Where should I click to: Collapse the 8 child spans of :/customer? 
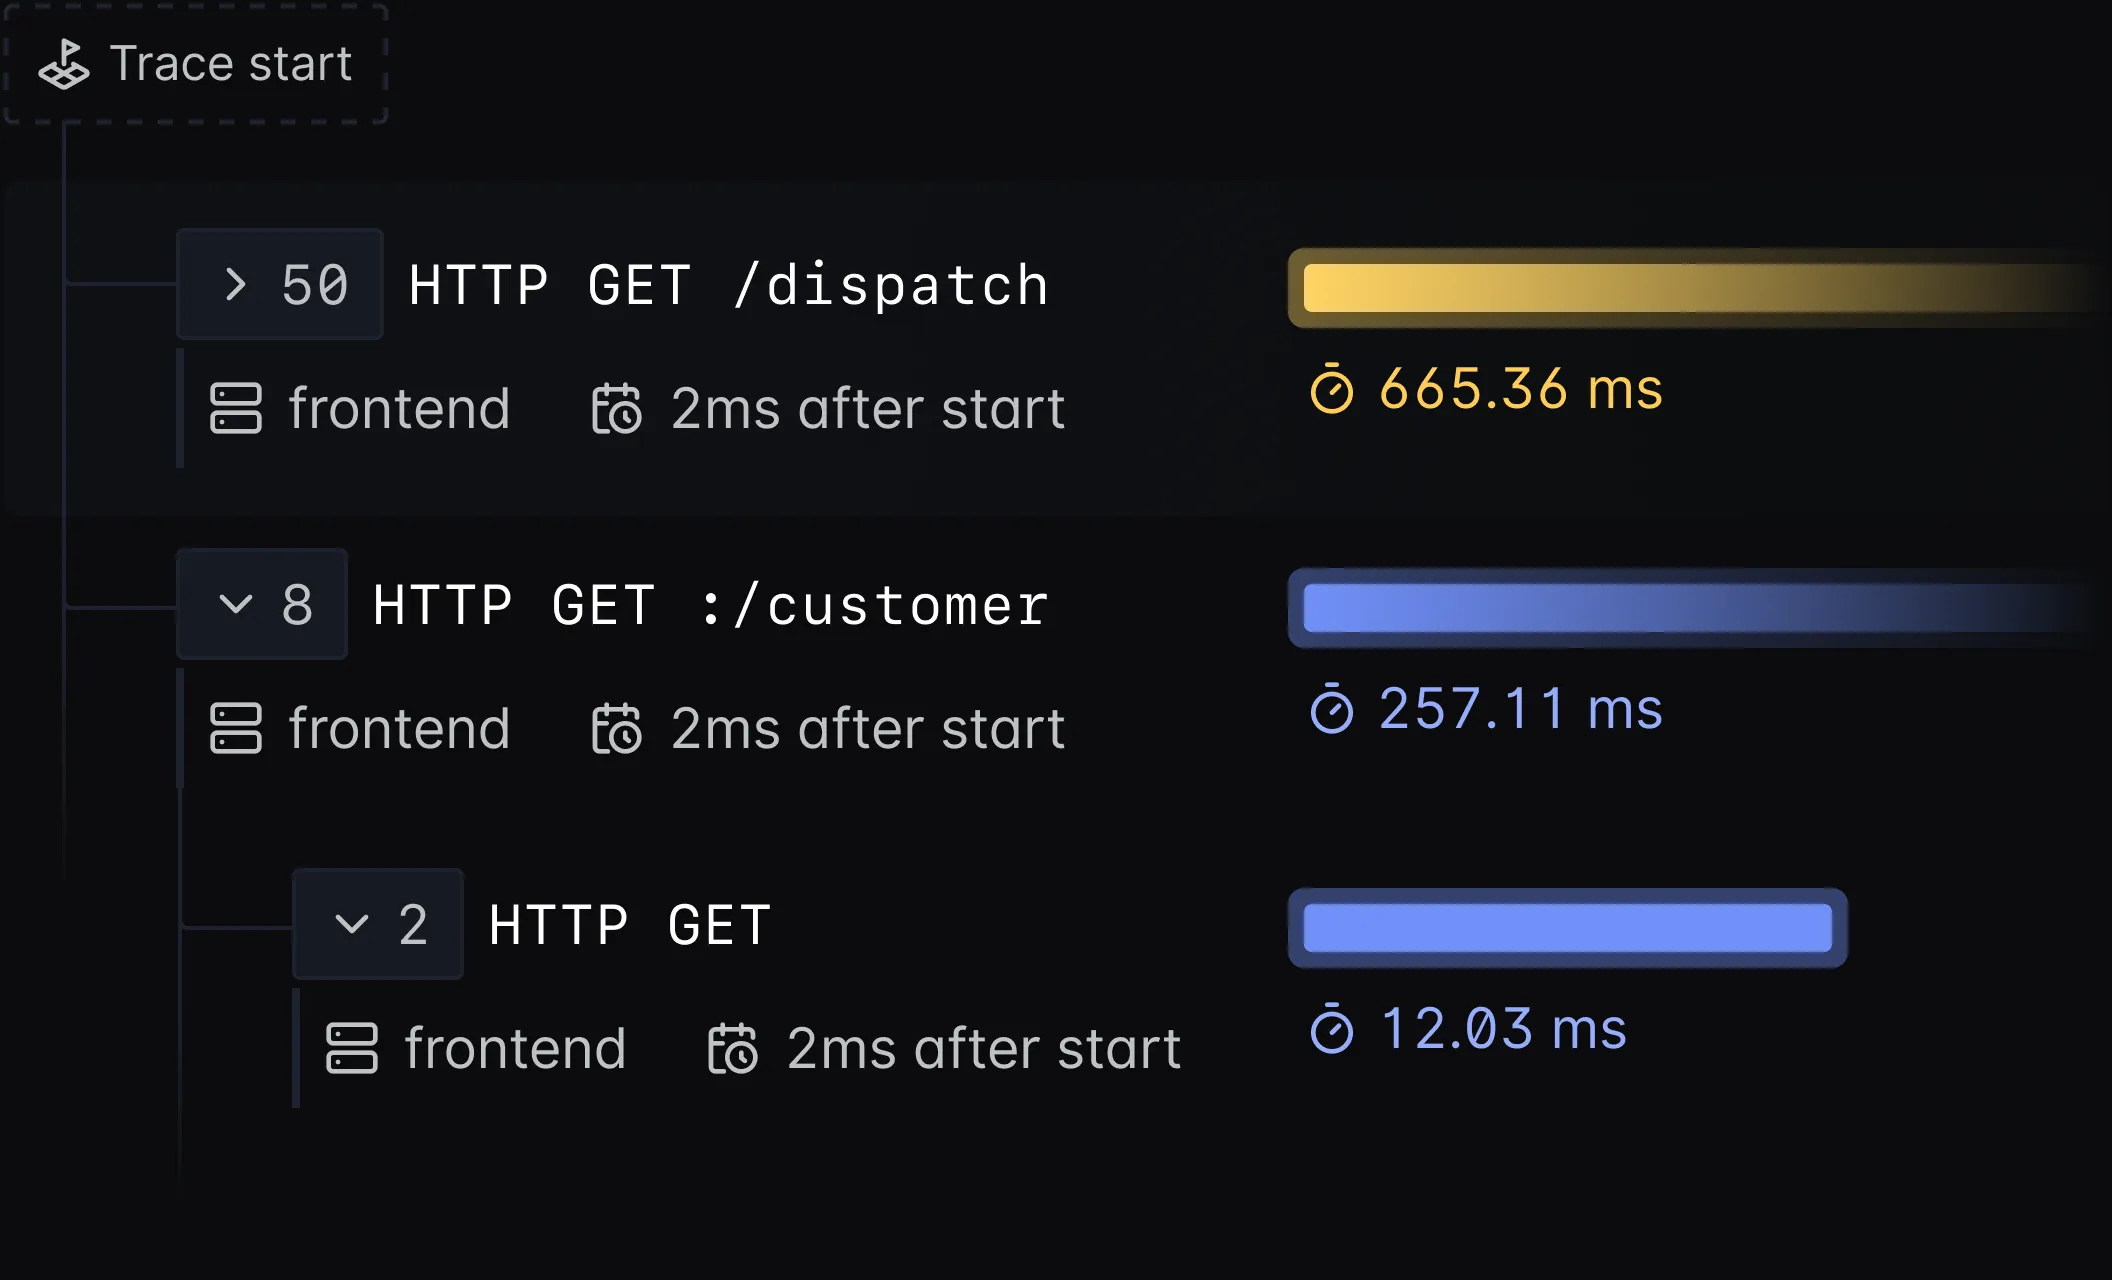[262, 604]
